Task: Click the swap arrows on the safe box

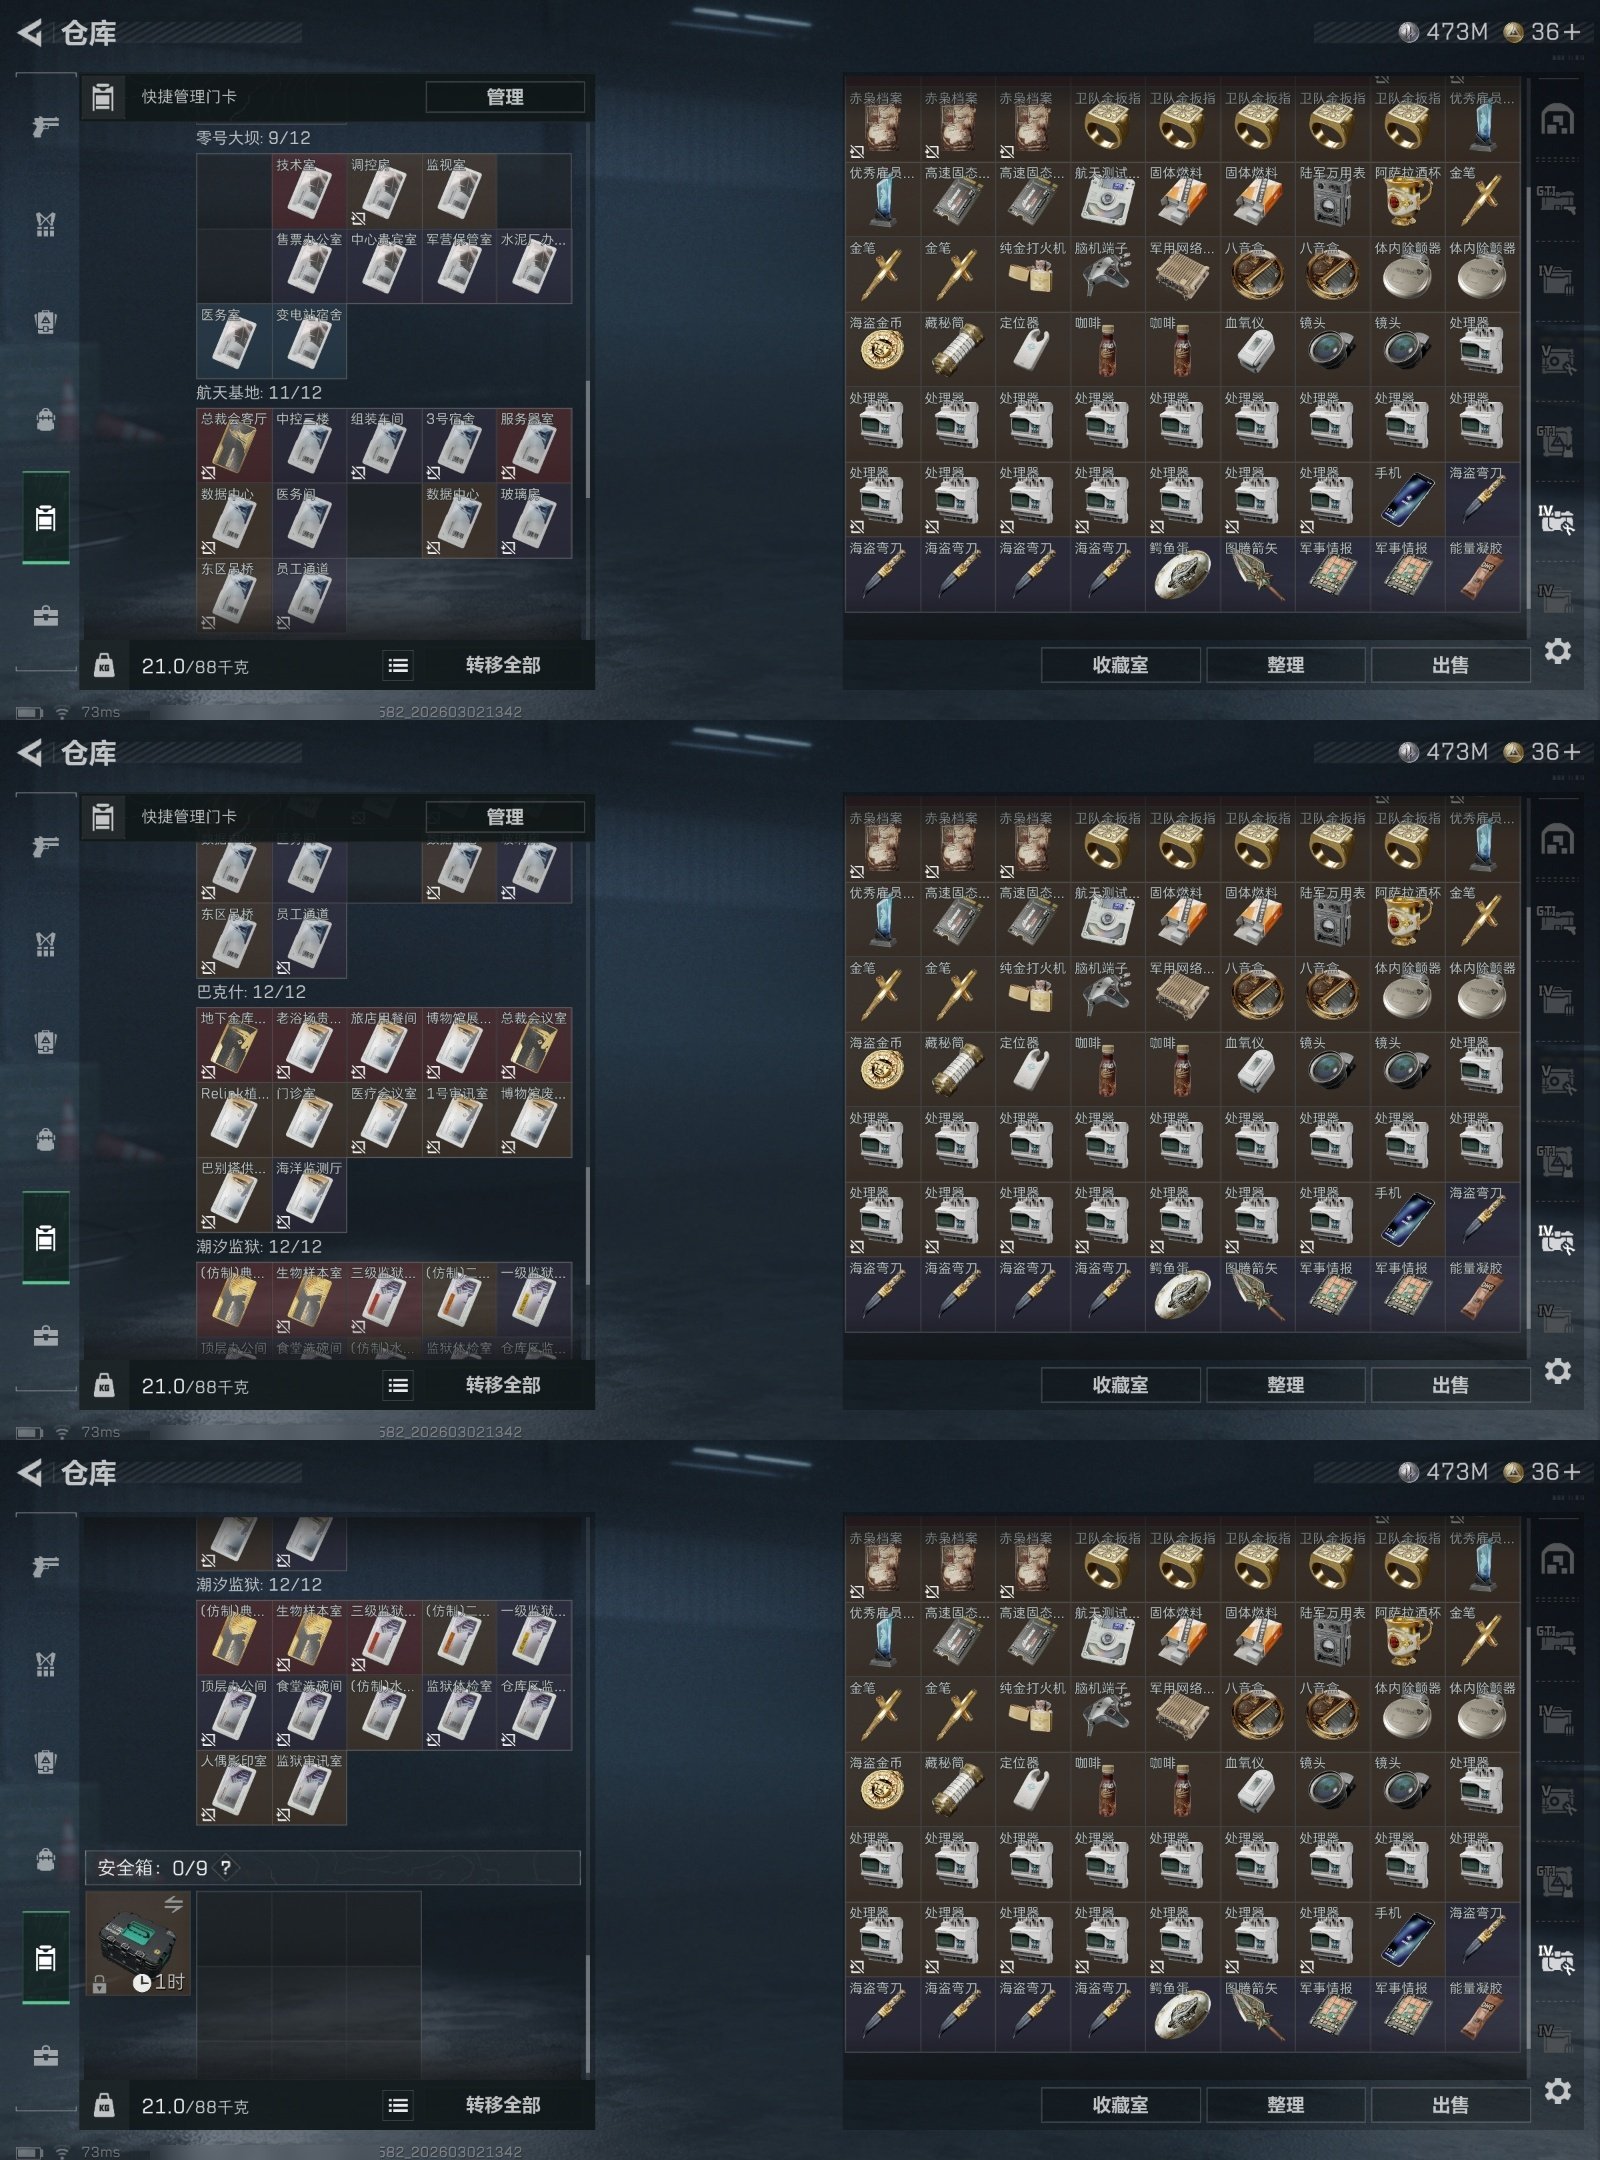Action: tap(173, 1903)
